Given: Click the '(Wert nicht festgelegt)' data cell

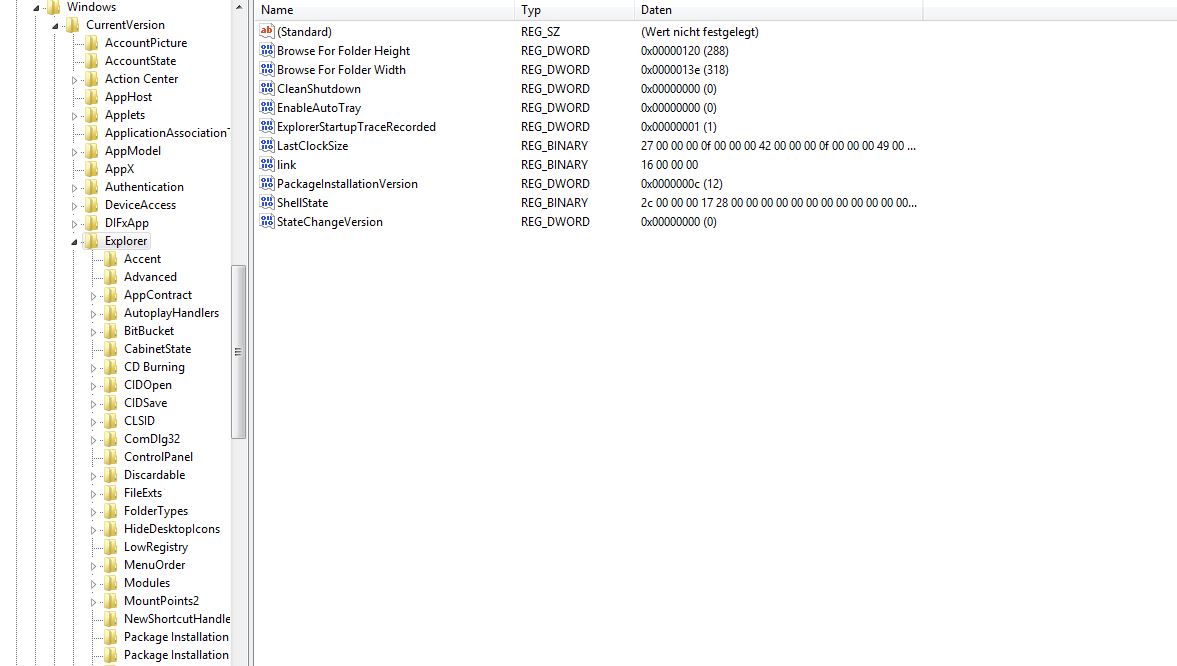Looking at the screenshot, I should pos(700,32).
